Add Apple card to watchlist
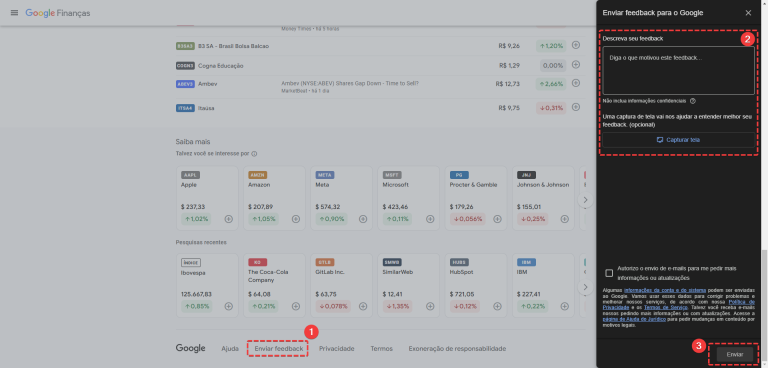768x368 pixels. pyautogui.click(x=229, y=219)
